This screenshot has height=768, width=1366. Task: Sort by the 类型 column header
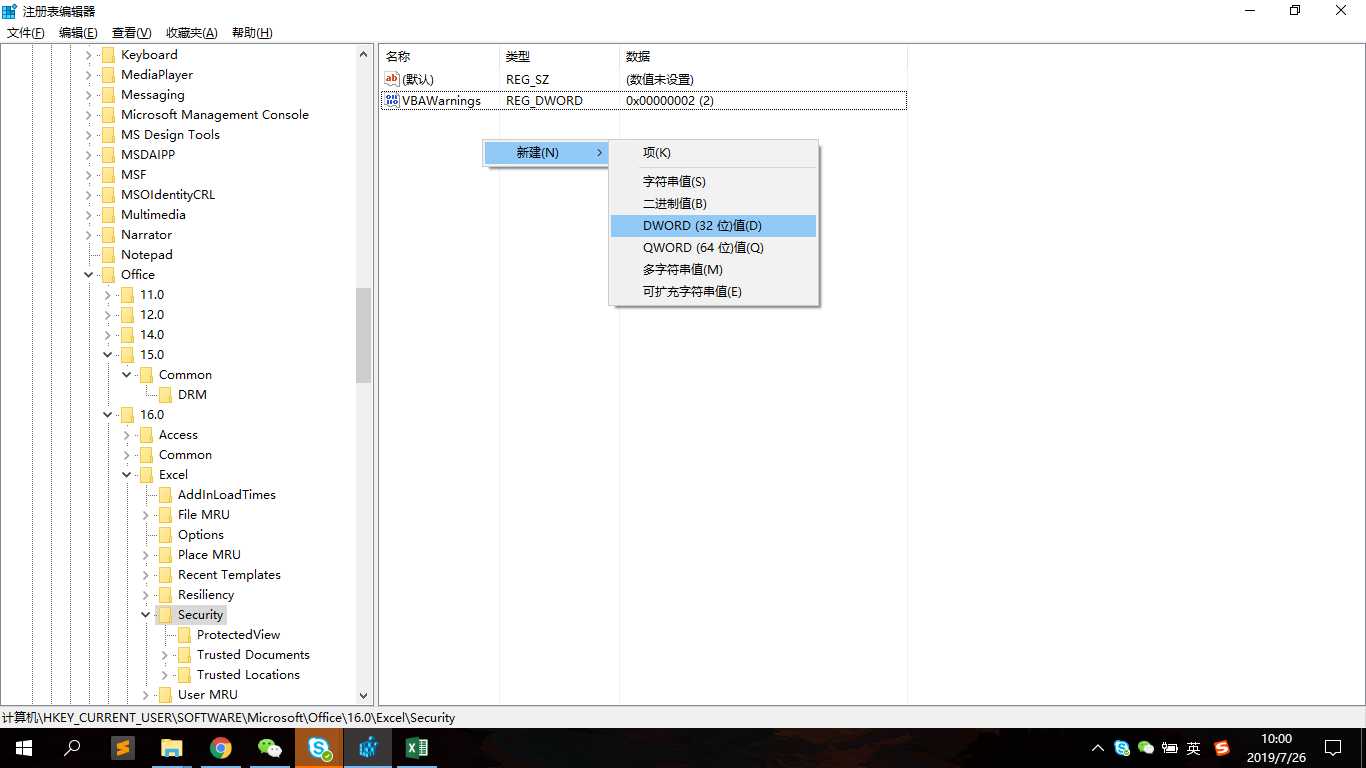pyautogui.click(x=559, y=57)
